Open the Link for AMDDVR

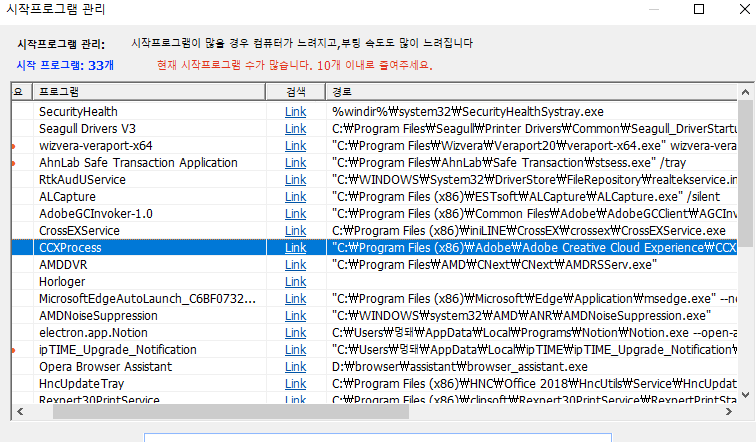point(295,265)
